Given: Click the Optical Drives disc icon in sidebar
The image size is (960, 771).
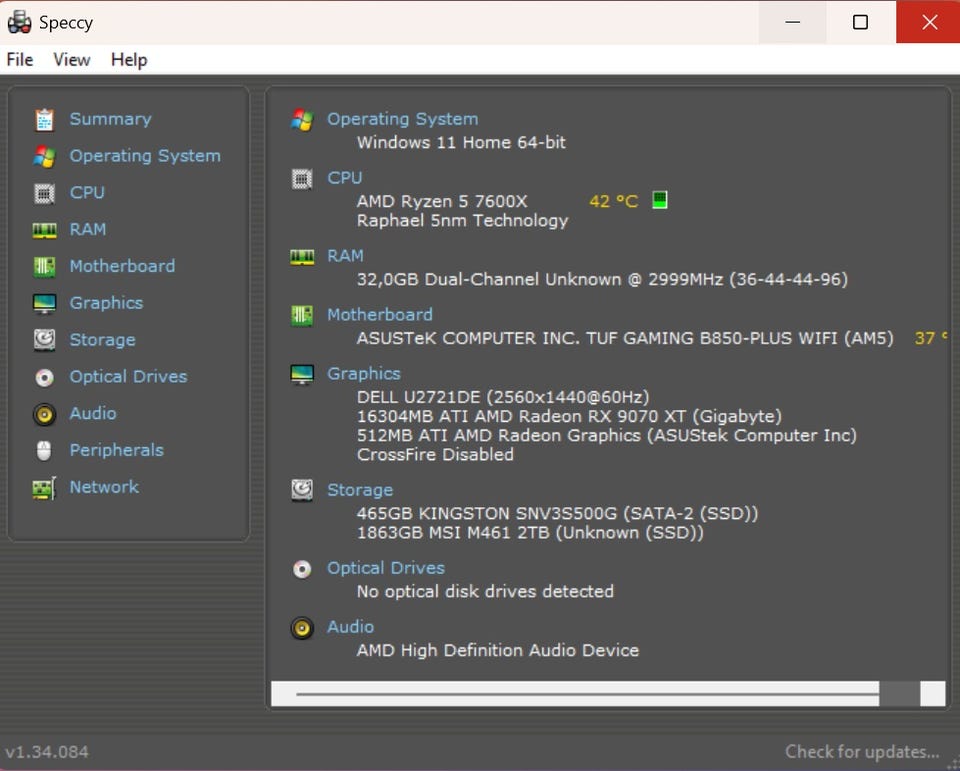Looking at the screenshot, I should [x=44, y=377].
